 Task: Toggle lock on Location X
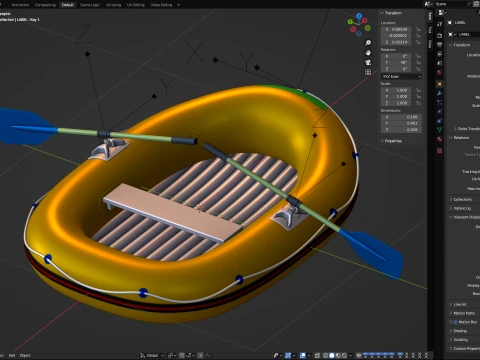point(418,29)
